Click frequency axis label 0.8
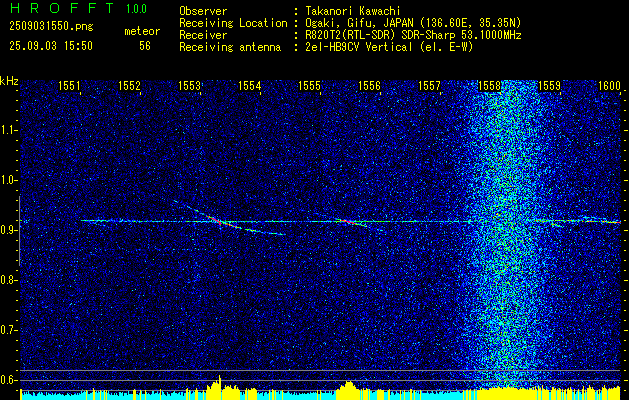Image resolution: width=629 pixels, height=400 pixels. point(8,280)
